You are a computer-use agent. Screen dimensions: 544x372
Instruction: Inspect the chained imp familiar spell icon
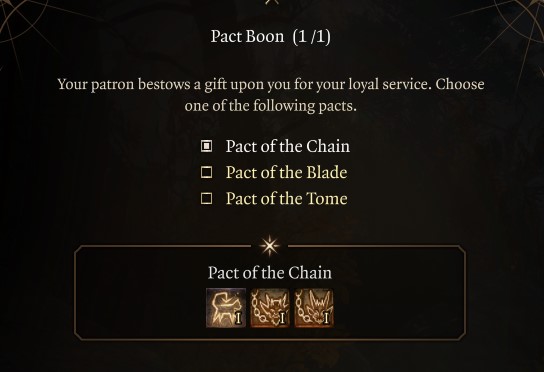pyautogui.click(x=270, y=308)
